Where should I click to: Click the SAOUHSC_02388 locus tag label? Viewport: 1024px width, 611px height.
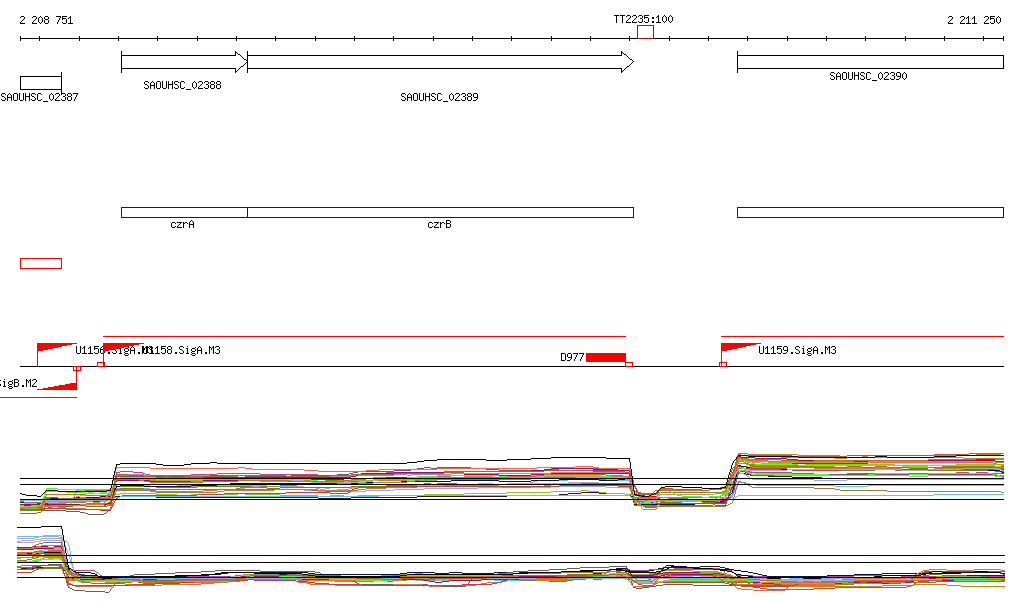tap(182, 86)
